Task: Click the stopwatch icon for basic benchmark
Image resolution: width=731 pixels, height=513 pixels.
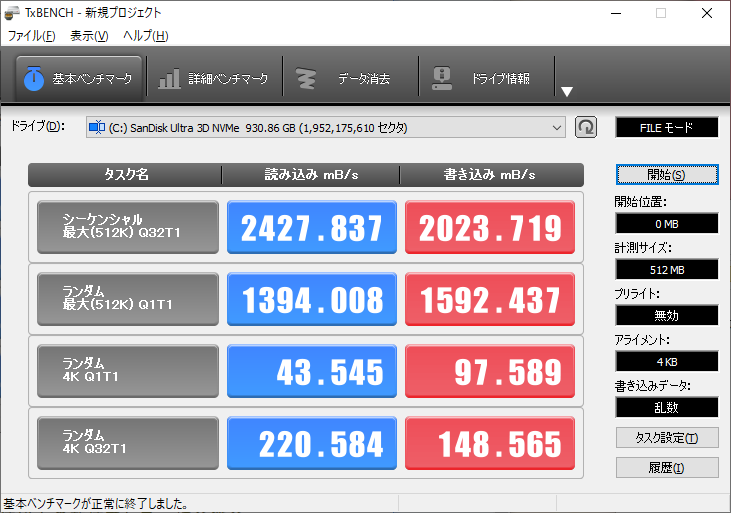Action: (x=33, y=78)
